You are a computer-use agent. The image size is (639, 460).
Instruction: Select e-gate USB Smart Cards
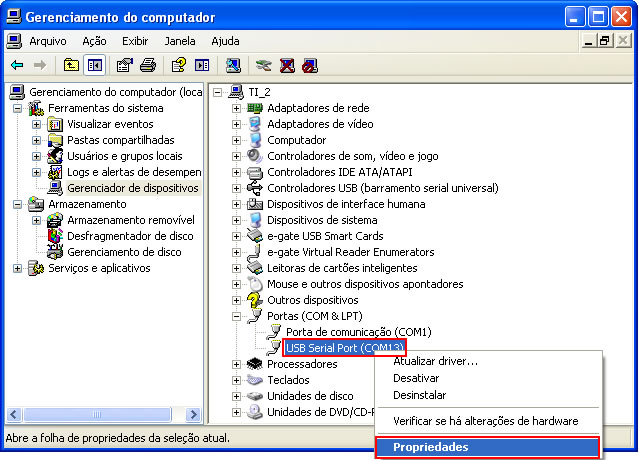point(325,236)
